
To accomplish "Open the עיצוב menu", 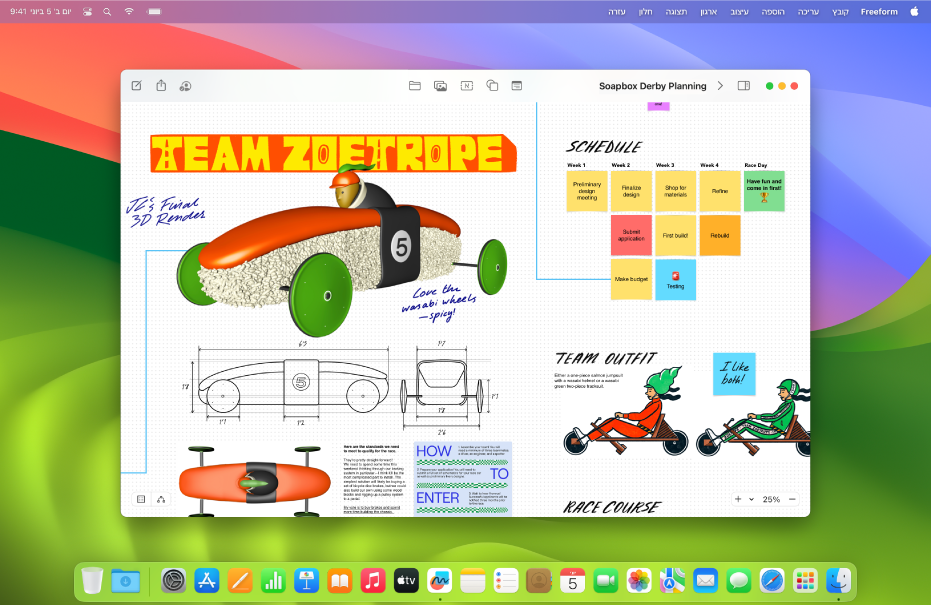I will tap(739, 11).
